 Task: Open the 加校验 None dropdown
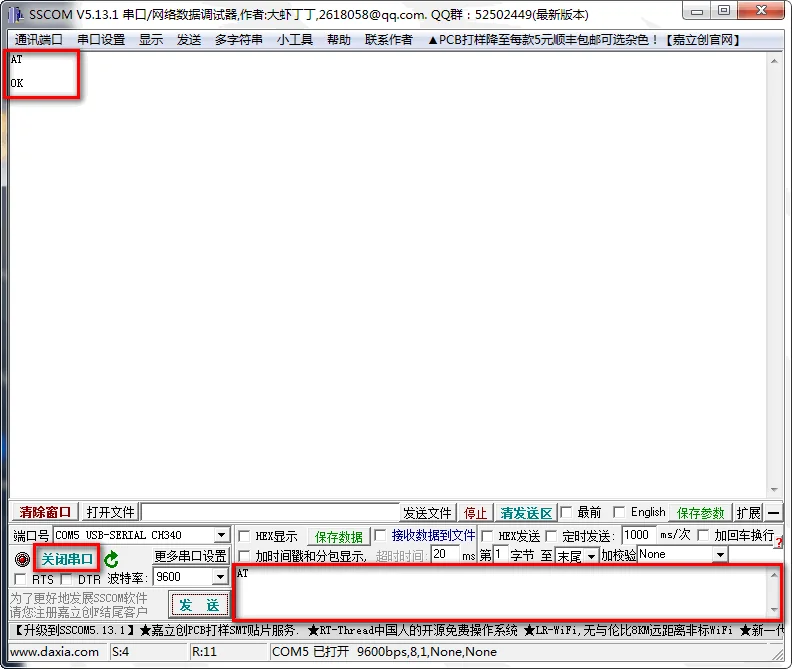click(720, 555)
